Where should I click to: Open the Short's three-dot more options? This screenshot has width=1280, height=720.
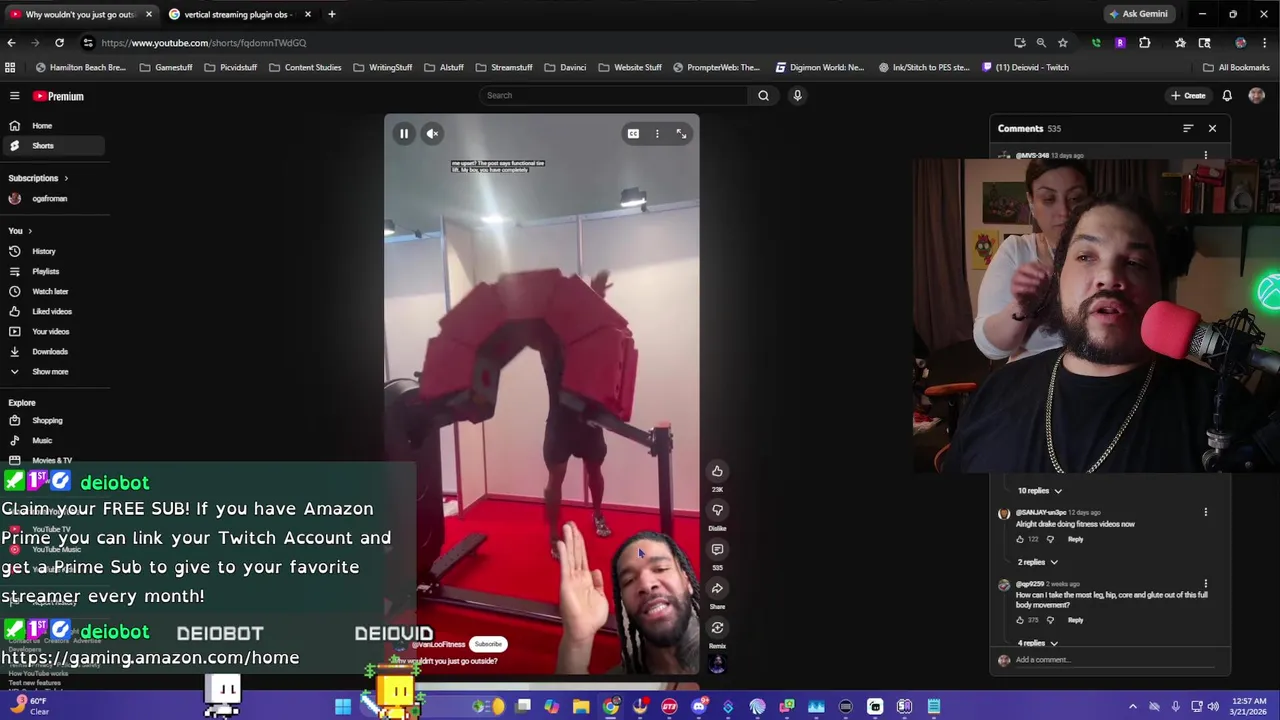[657, 133]
